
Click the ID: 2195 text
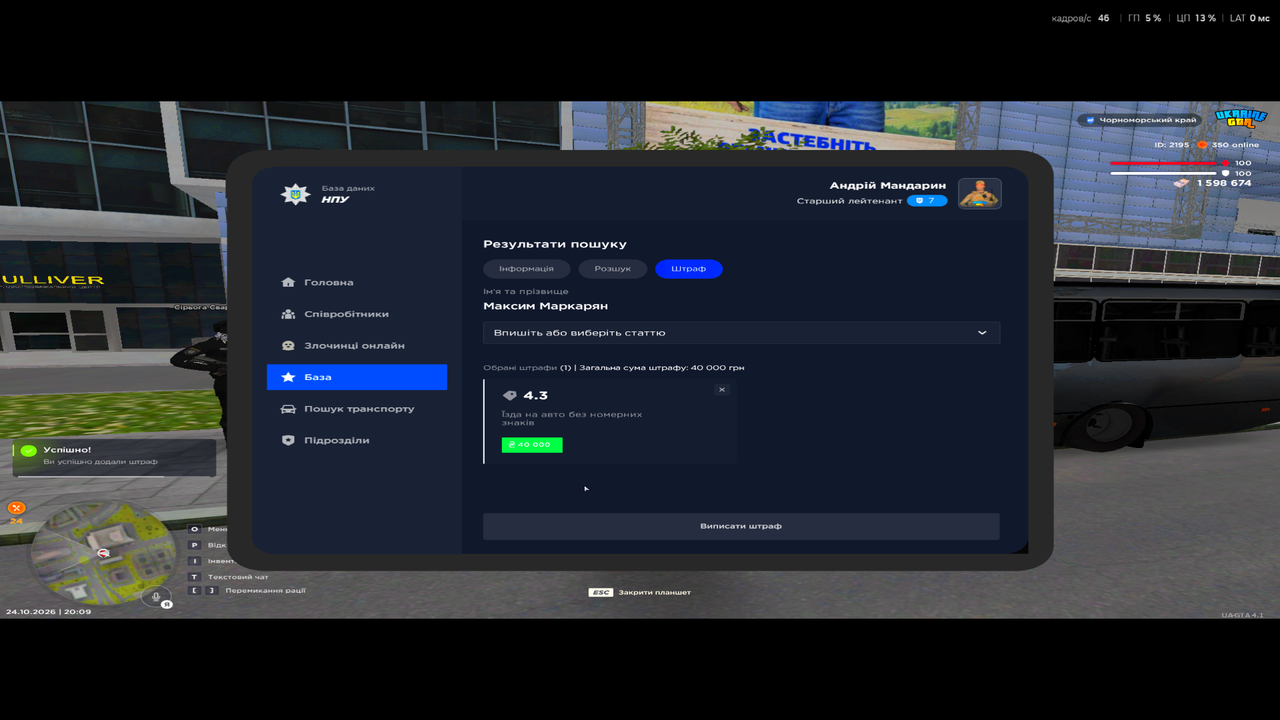1171,145
